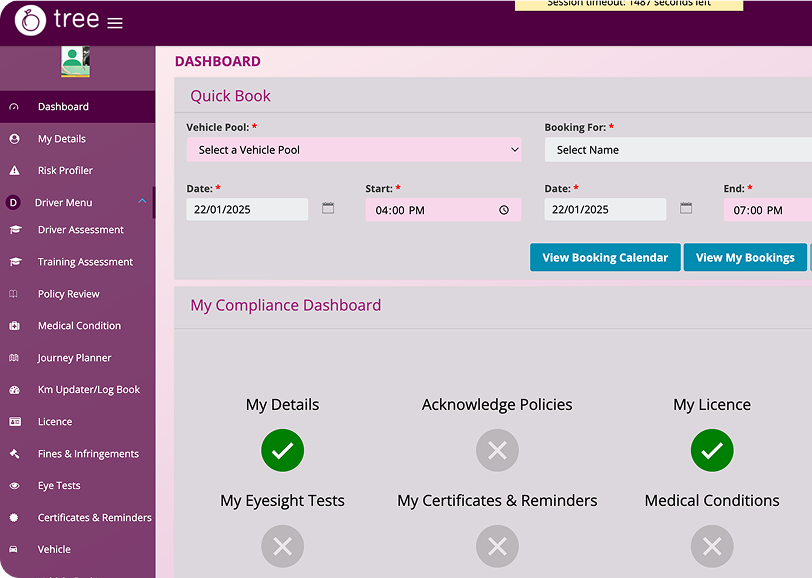Click the End time field showing 07:00 PM
This screenshot has width=812, height=578.
pyautogui.click(x=767, y=210)
